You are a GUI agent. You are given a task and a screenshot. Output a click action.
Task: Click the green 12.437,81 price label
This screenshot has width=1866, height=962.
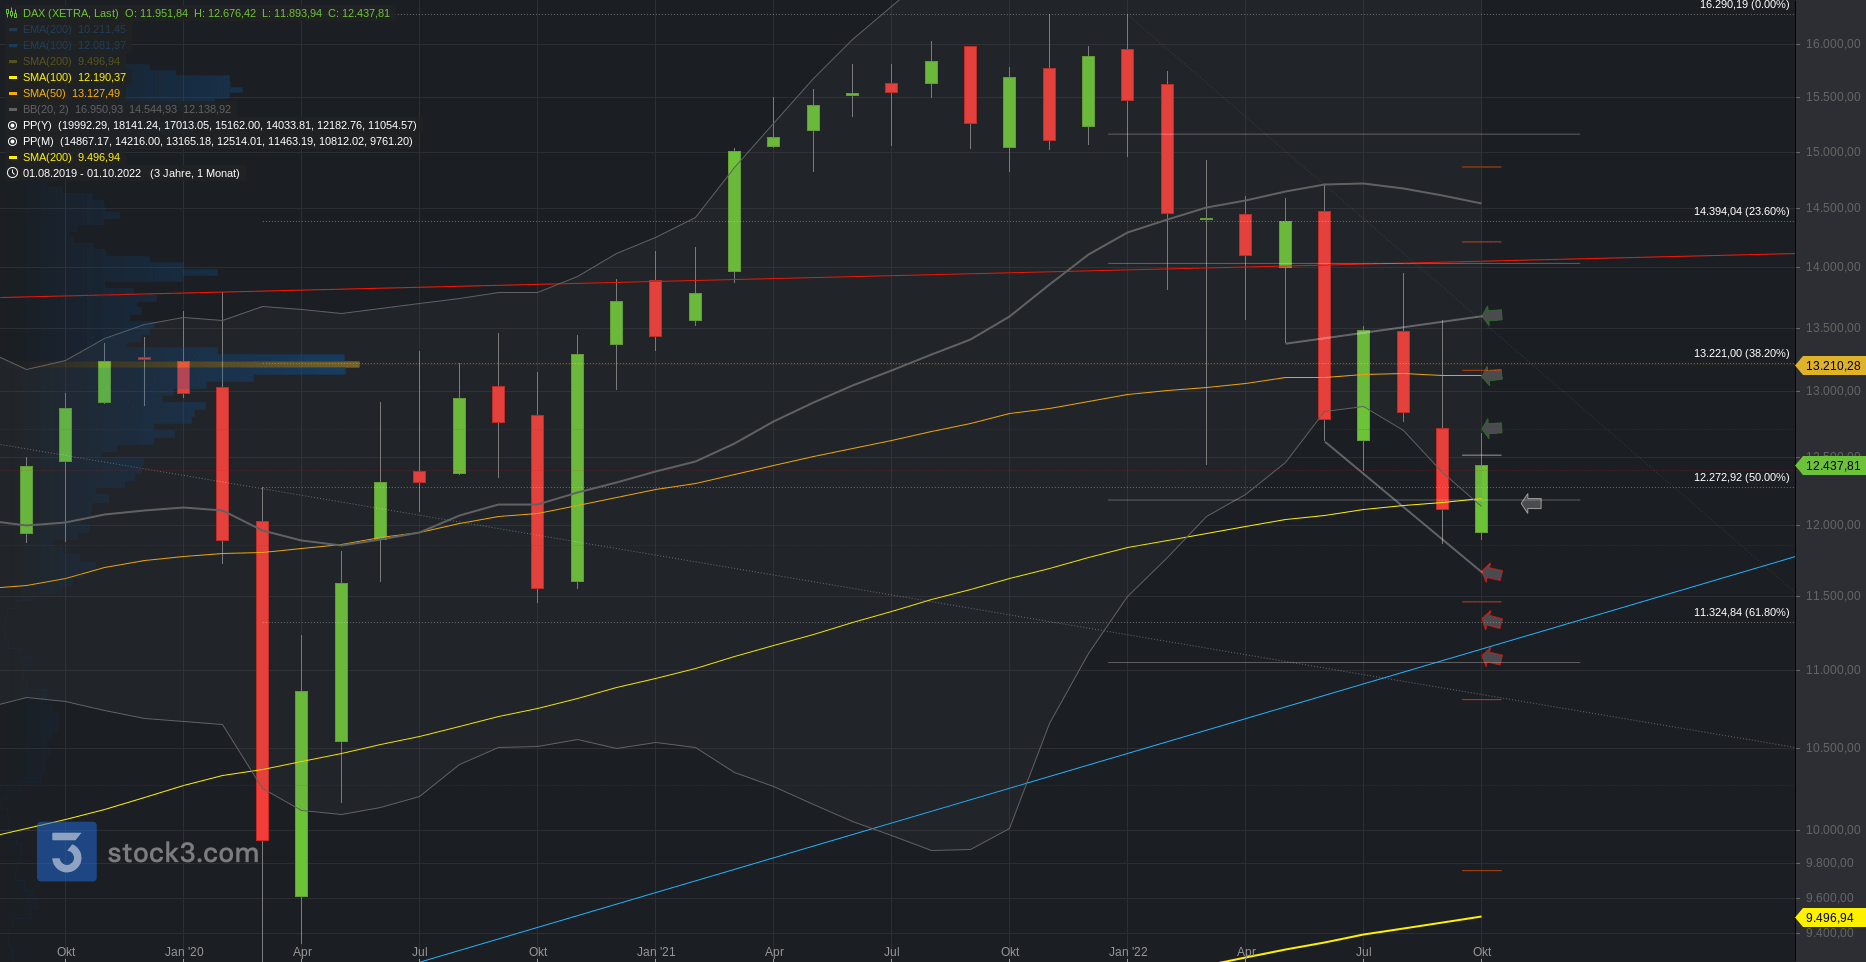(1832, 466)
